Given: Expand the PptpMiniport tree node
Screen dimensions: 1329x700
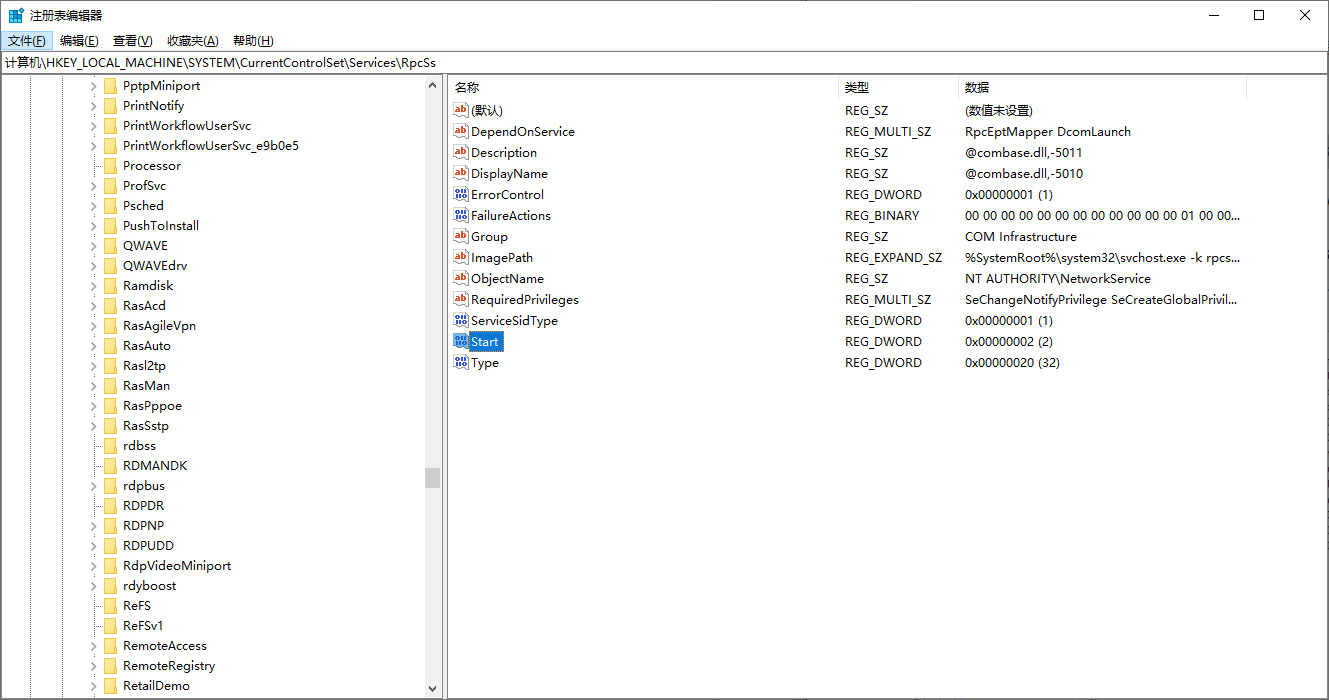Looking at the screenshot, I should pyautogui.click(x=93, y=86).
